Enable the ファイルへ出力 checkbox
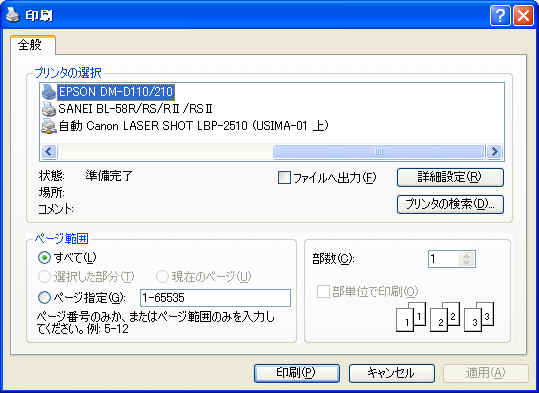539x393 pixels. tap(284, 178)
